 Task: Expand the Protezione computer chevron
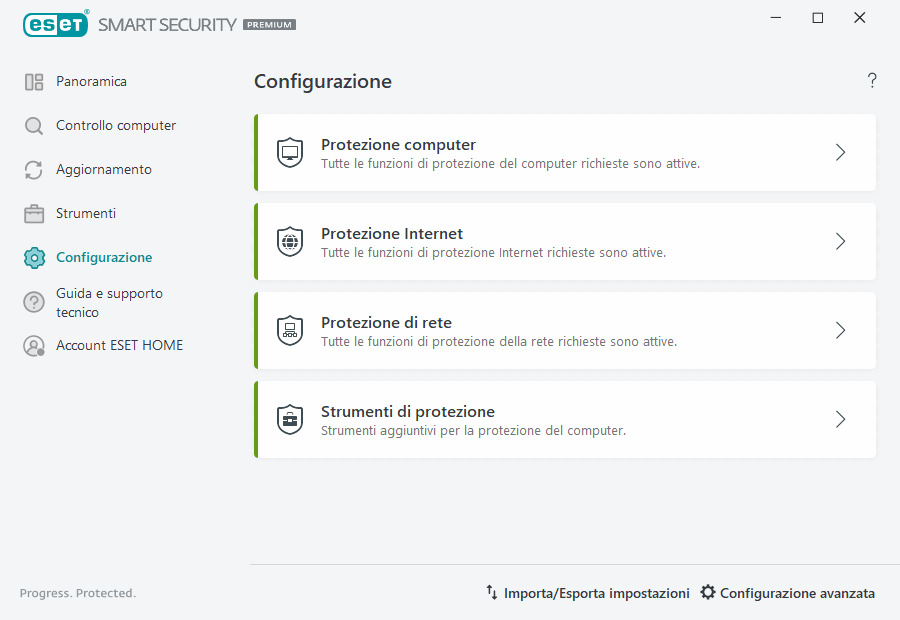[840, 152]
